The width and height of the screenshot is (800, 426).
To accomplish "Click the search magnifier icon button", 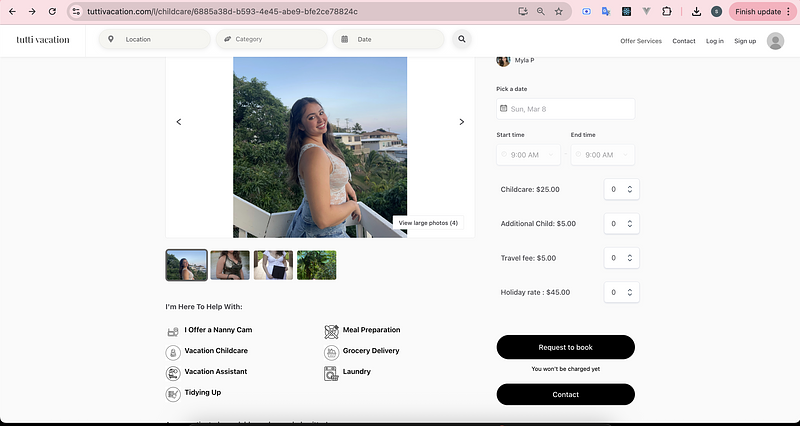I will pyautogui.click(x=461, y=39).
